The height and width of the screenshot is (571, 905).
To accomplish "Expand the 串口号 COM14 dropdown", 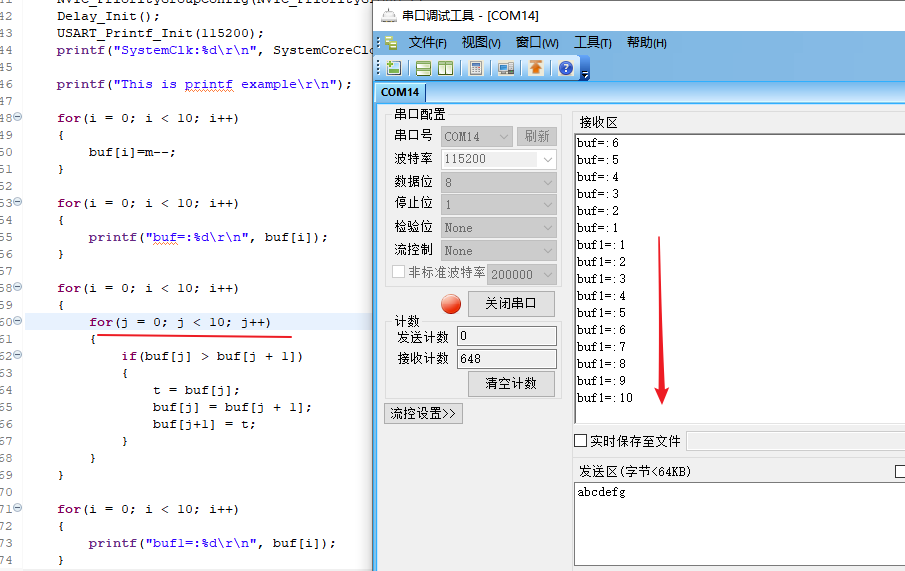I will click(x=477, y=136).
